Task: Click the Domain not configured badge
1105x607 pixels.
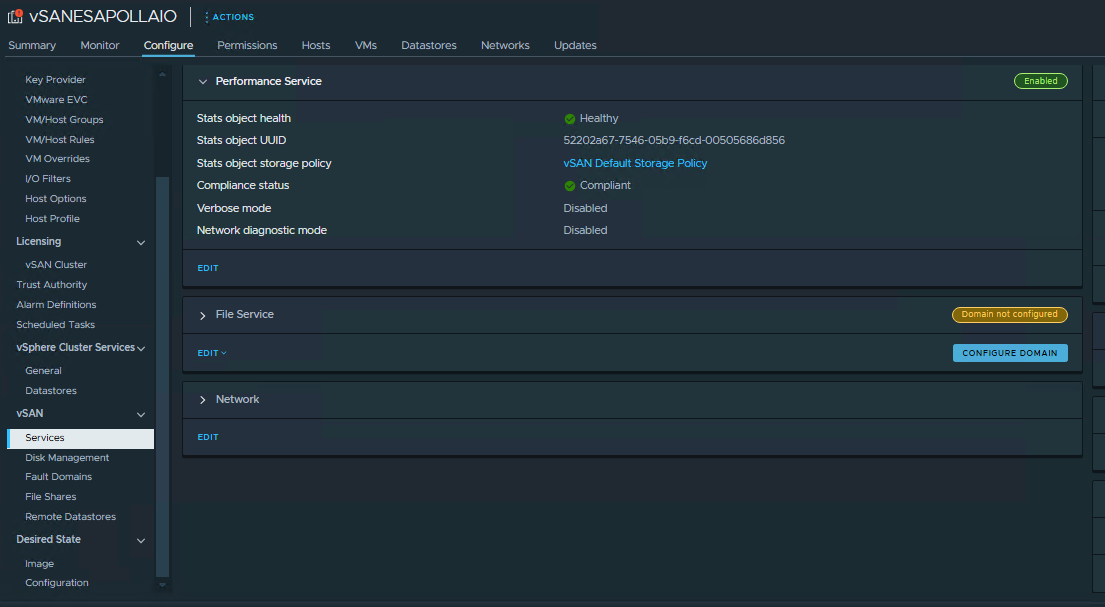Action: coord(1009,314)
